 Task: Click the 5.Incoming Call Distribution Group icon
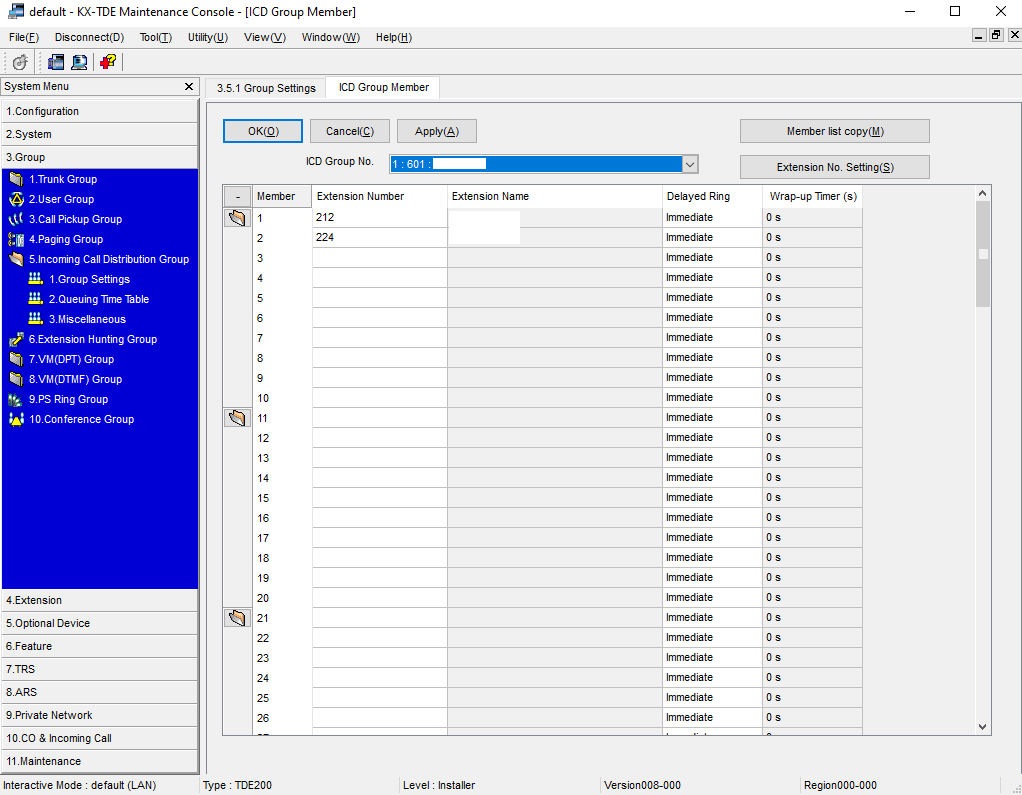(16, 259)
